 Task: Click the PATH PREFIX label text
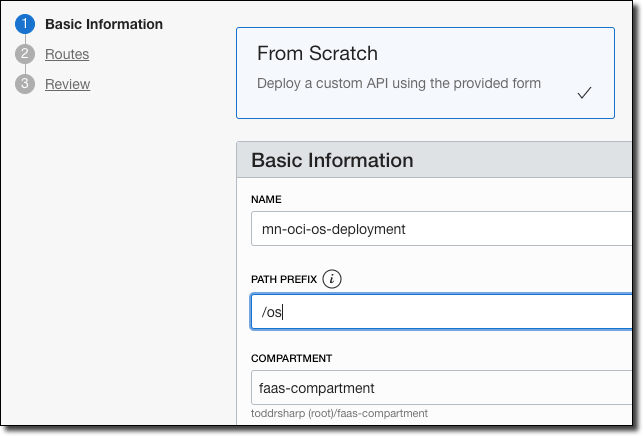point(283,280)
